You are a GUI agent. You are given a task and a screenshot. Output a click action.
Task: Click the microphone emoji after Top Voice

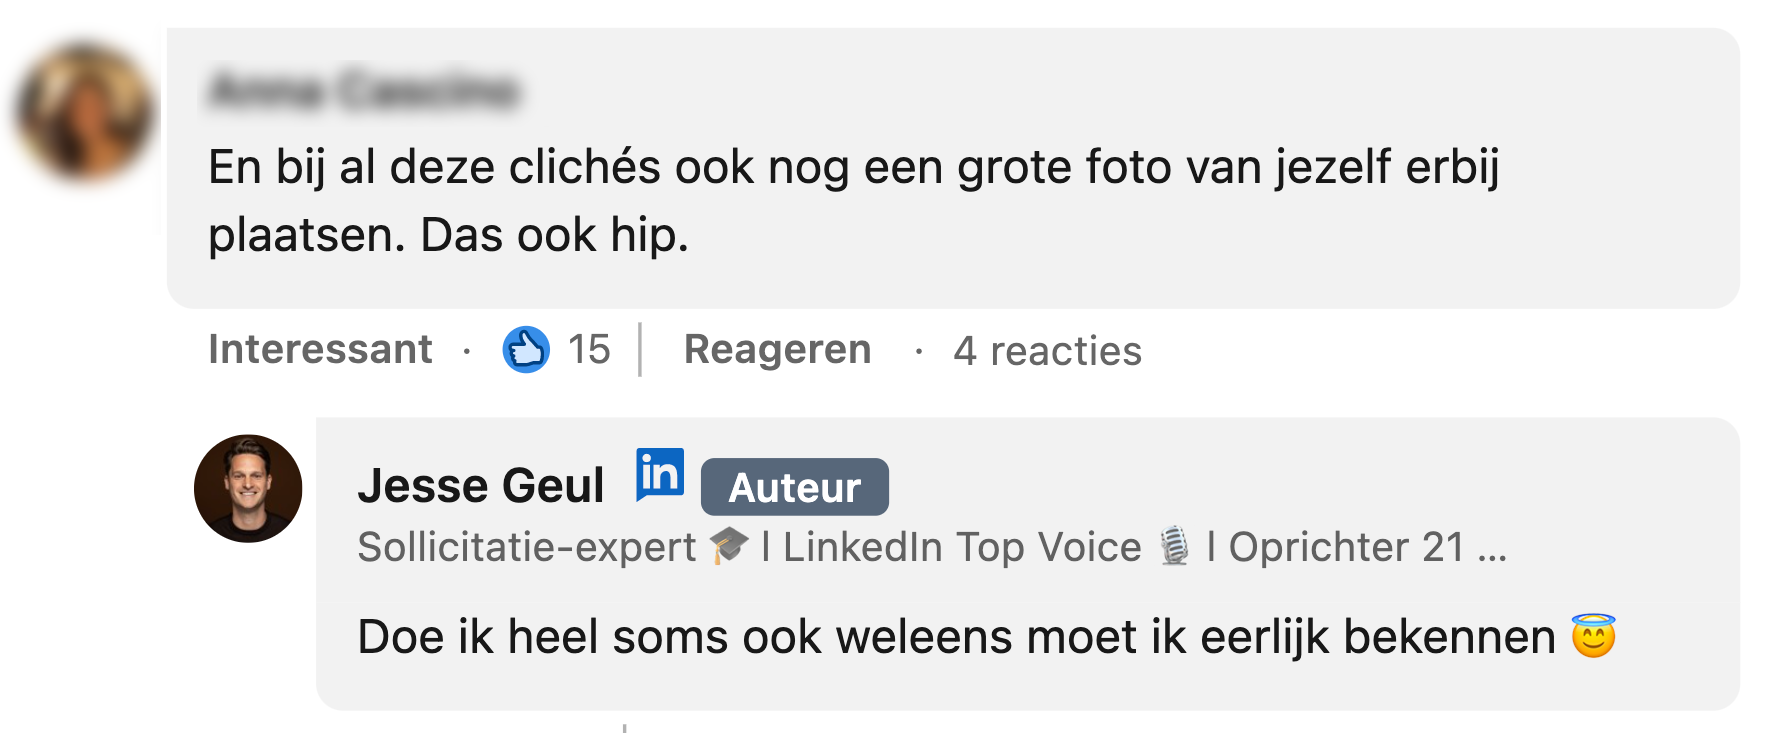pyautogui.click(x=1175, y=547)
